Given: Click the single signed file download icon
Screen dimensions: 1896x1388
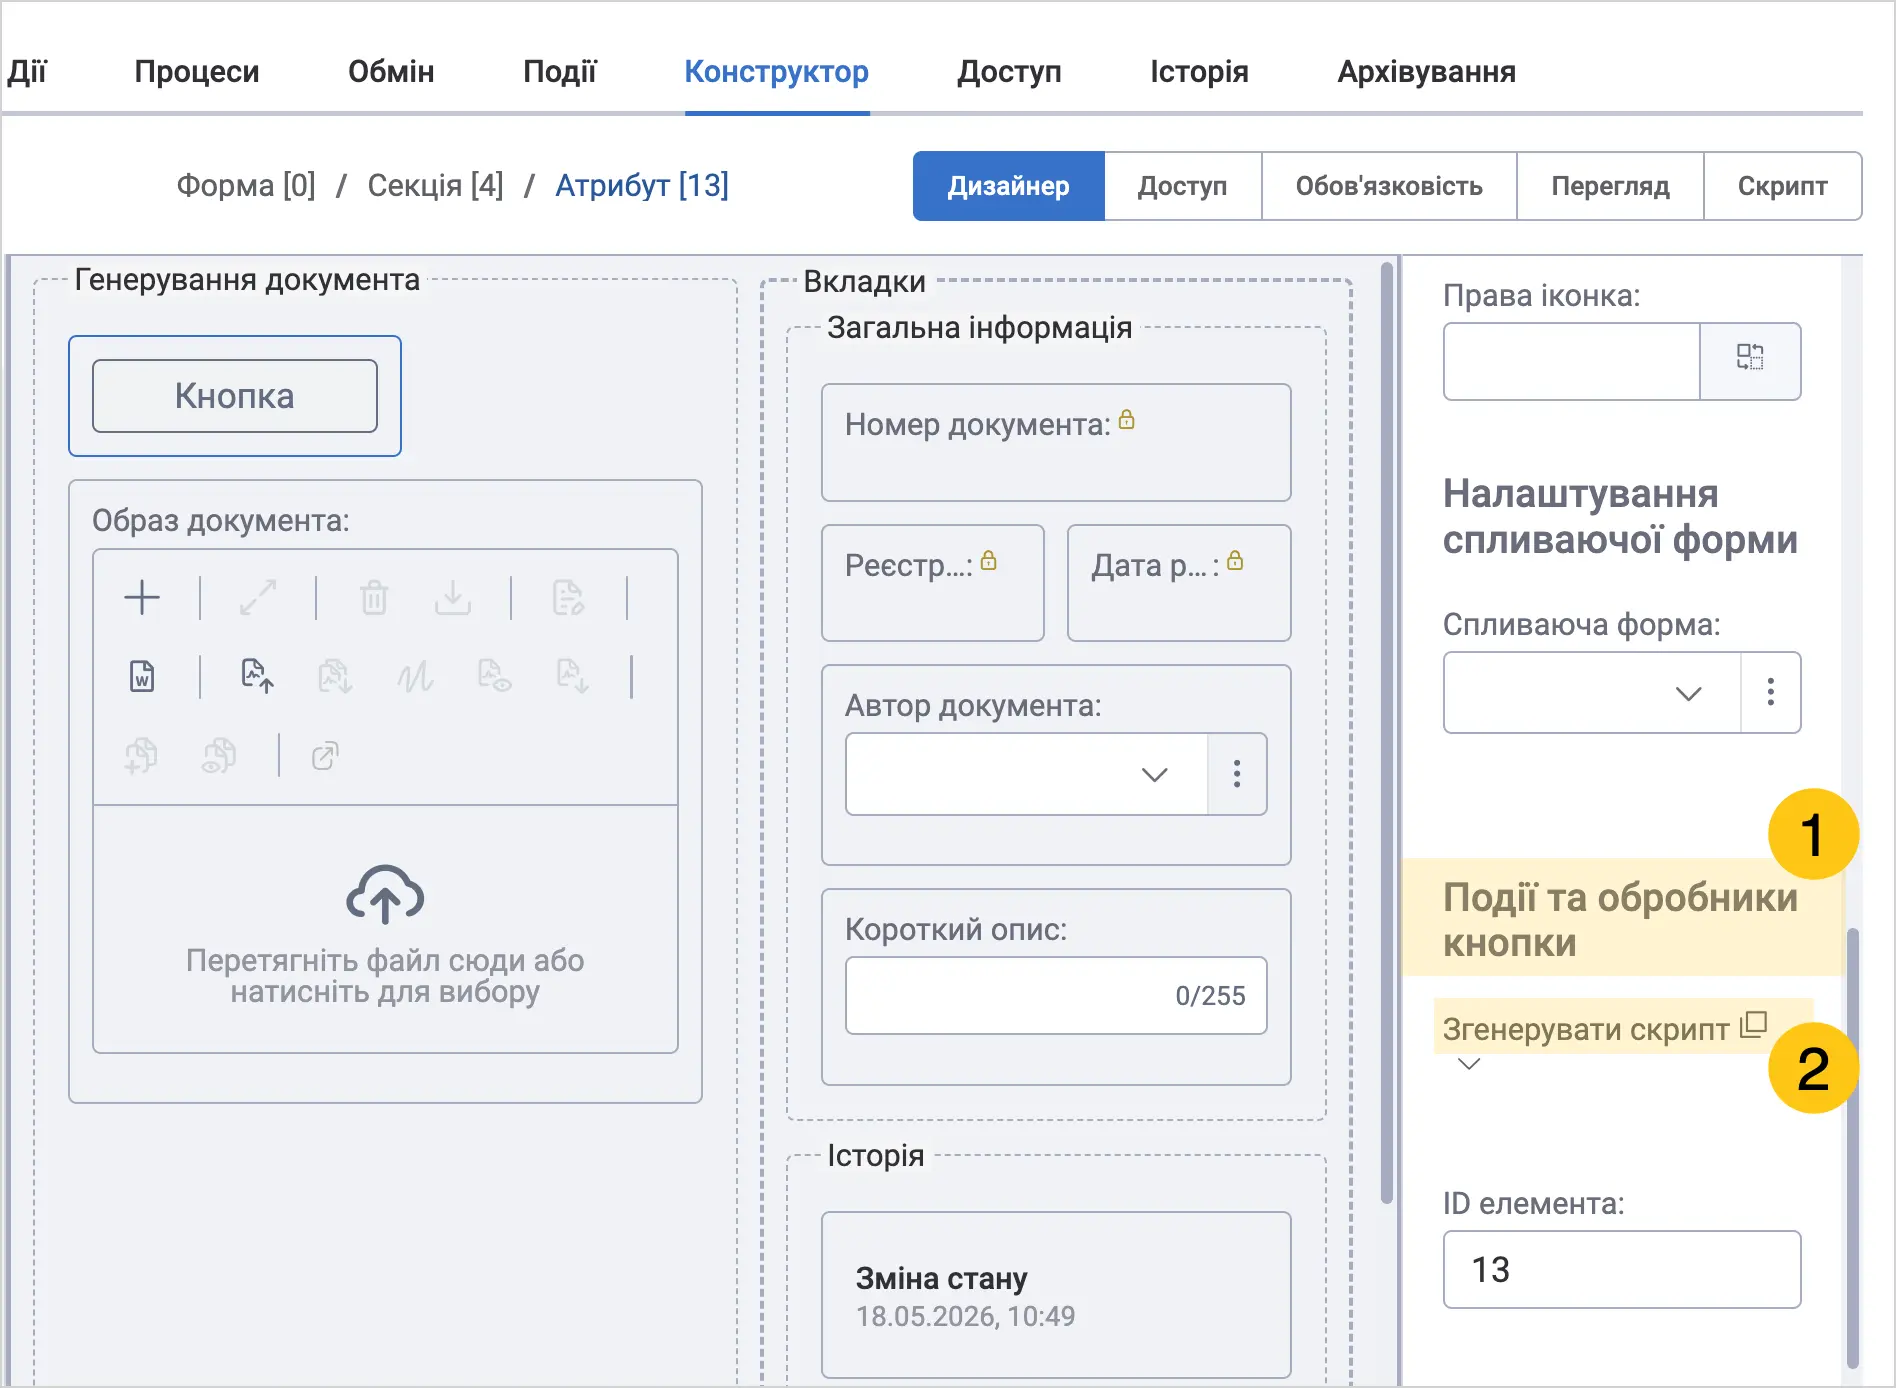Looking at the screenshot, I should 573,677.
